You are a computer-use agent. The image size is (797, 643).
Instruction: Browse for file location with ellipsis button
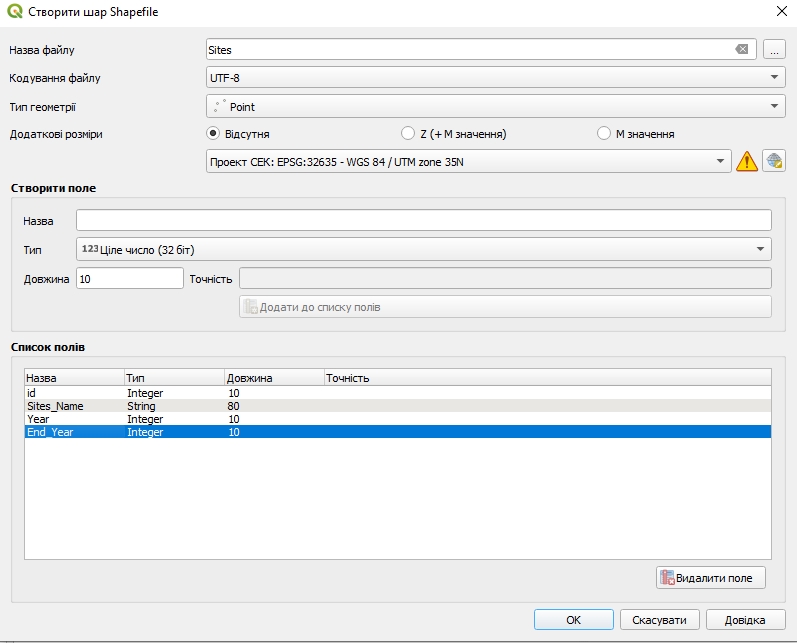pos(773,49)
